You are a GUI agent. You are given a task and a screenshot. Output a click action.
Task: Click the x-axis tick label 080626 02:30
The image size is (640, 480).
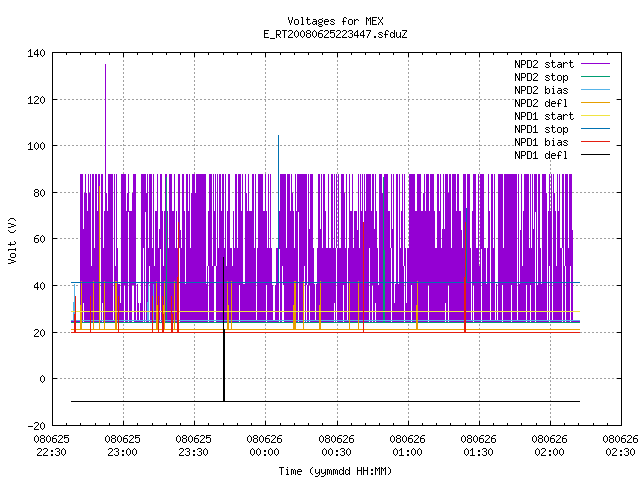pyautogui.click(x=620, y=446)
